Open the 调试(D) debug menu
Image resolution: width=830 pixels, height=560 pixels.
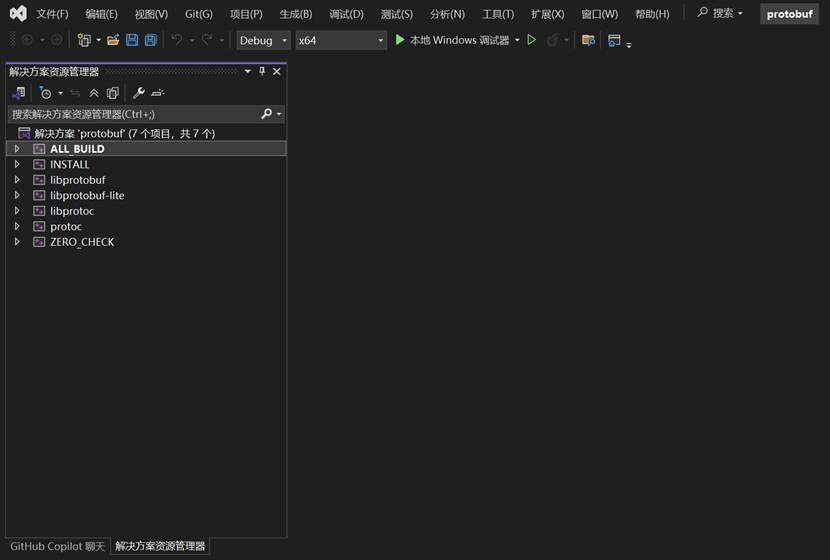346,14
